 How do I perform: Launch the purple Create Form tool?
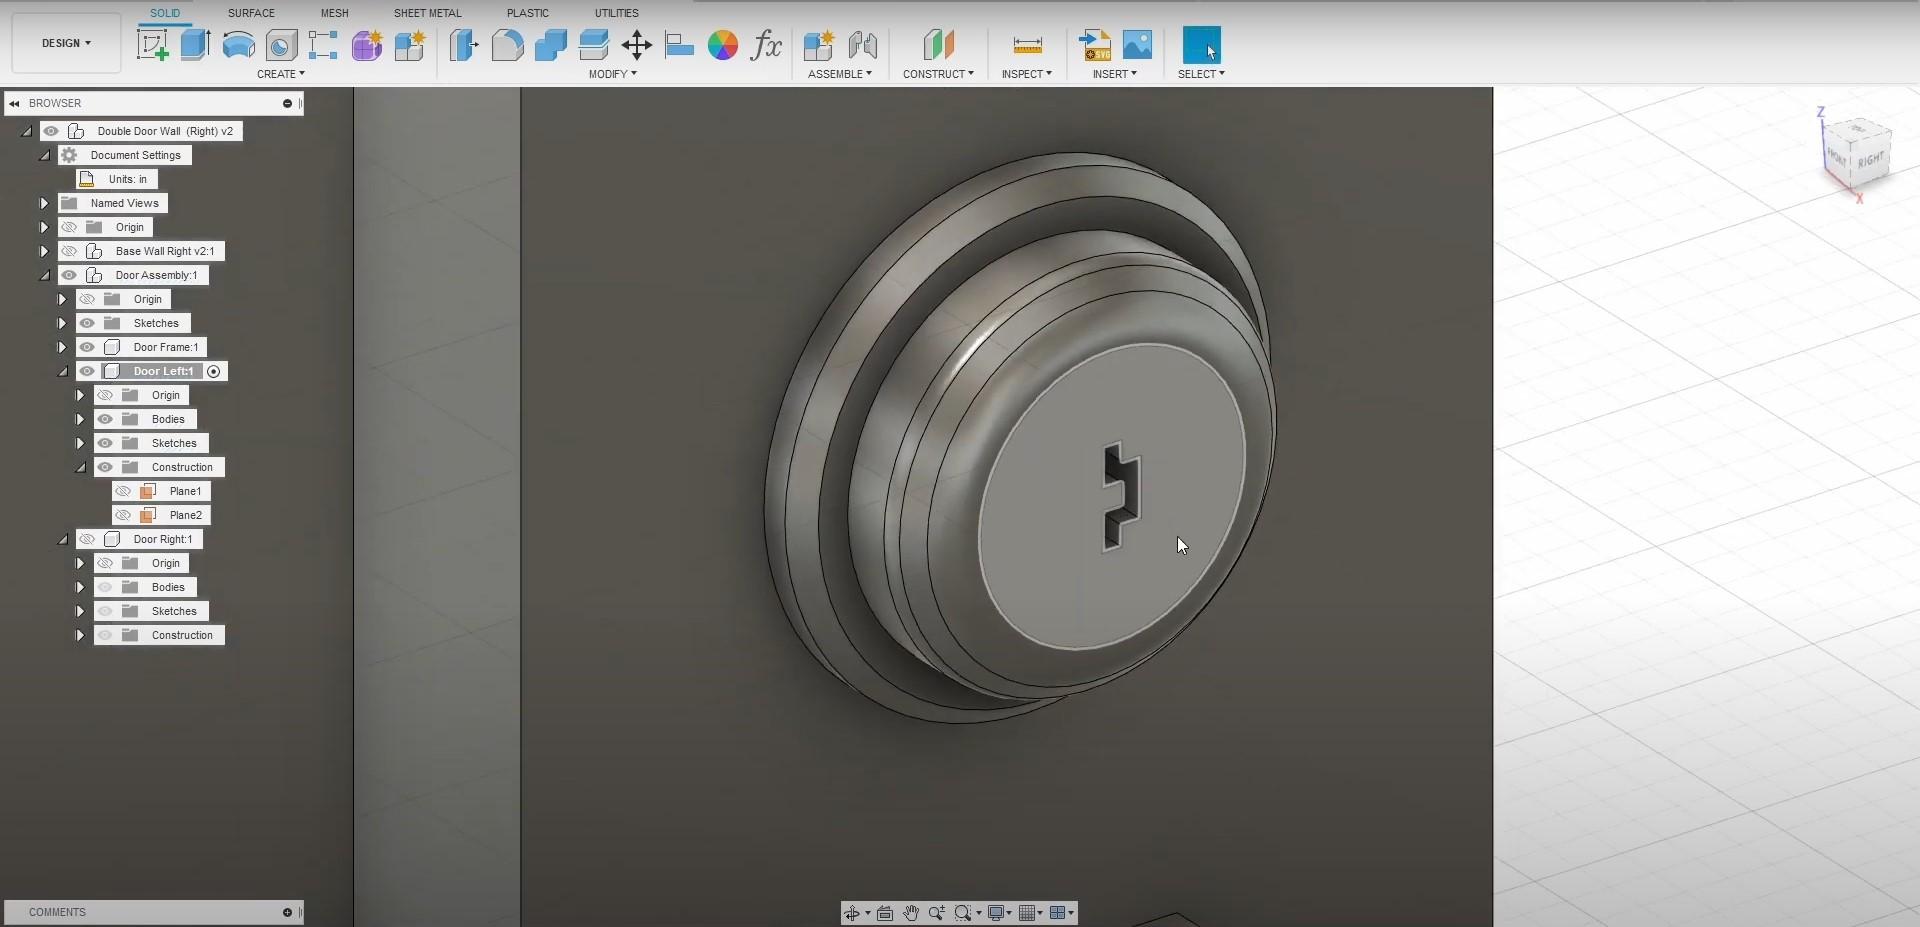(x=366, y=45)
